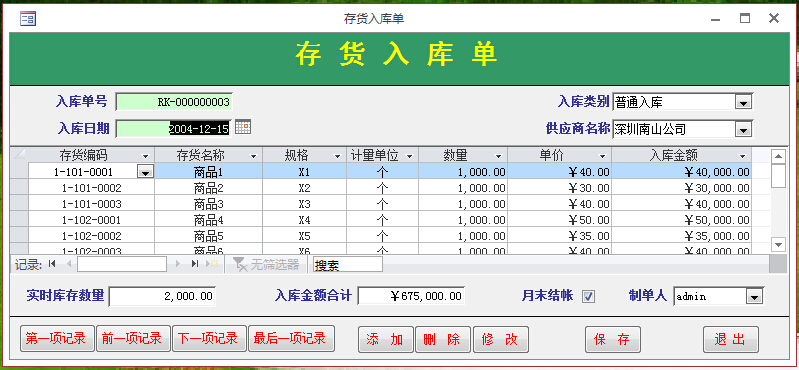Click the 第一项记录 button
The height and width of the screenshot is (370, 799).
click(x=57, y=339)
